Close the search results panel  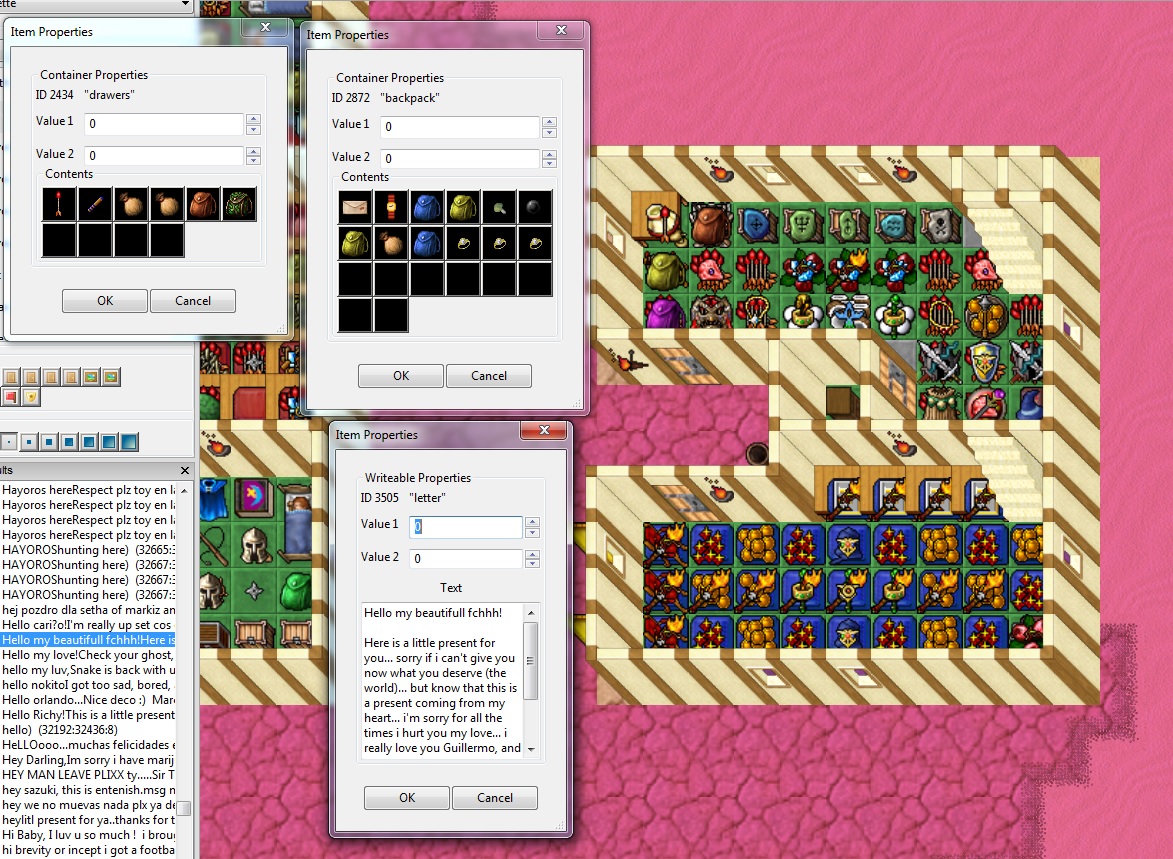185,470
